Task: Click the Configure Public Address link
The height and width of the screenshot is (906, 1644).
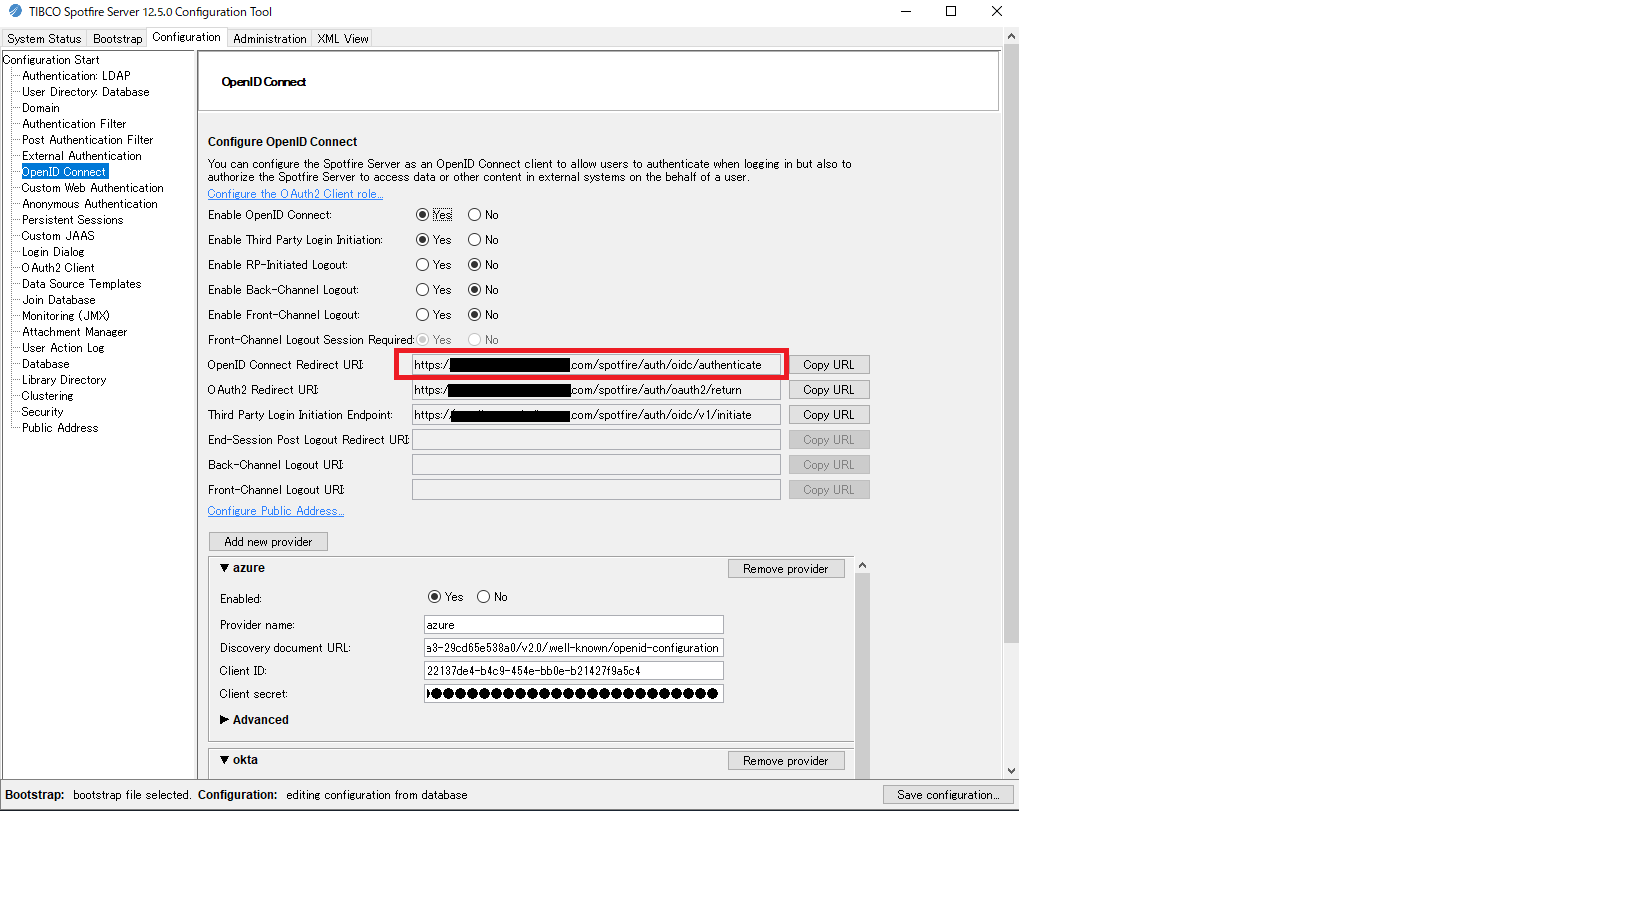Action: click(x=276, y=511)
